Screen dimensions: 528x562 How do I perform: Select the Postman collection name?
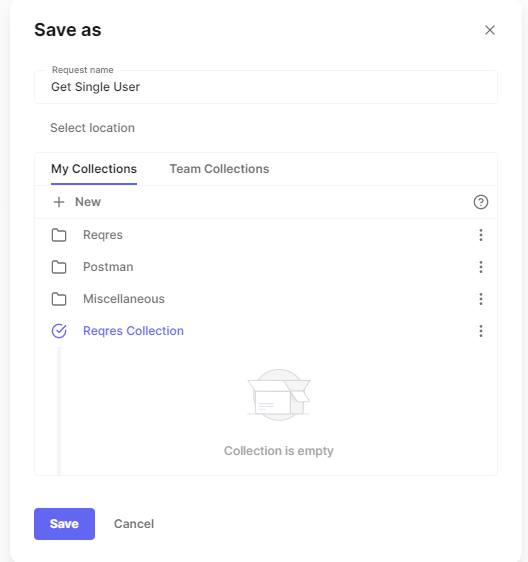(x=108, y=267)
